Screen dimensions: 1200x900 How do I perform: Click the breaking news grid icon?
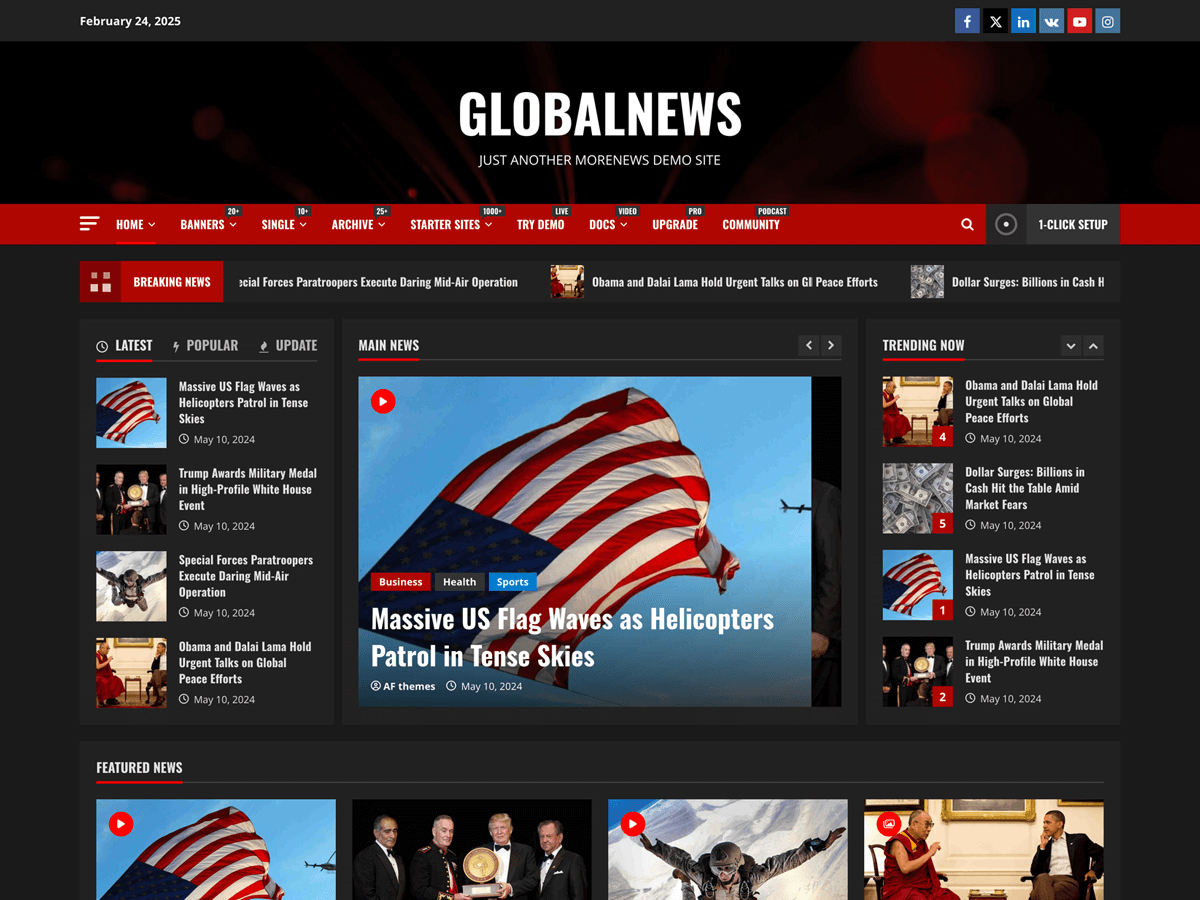pos(100,282)
